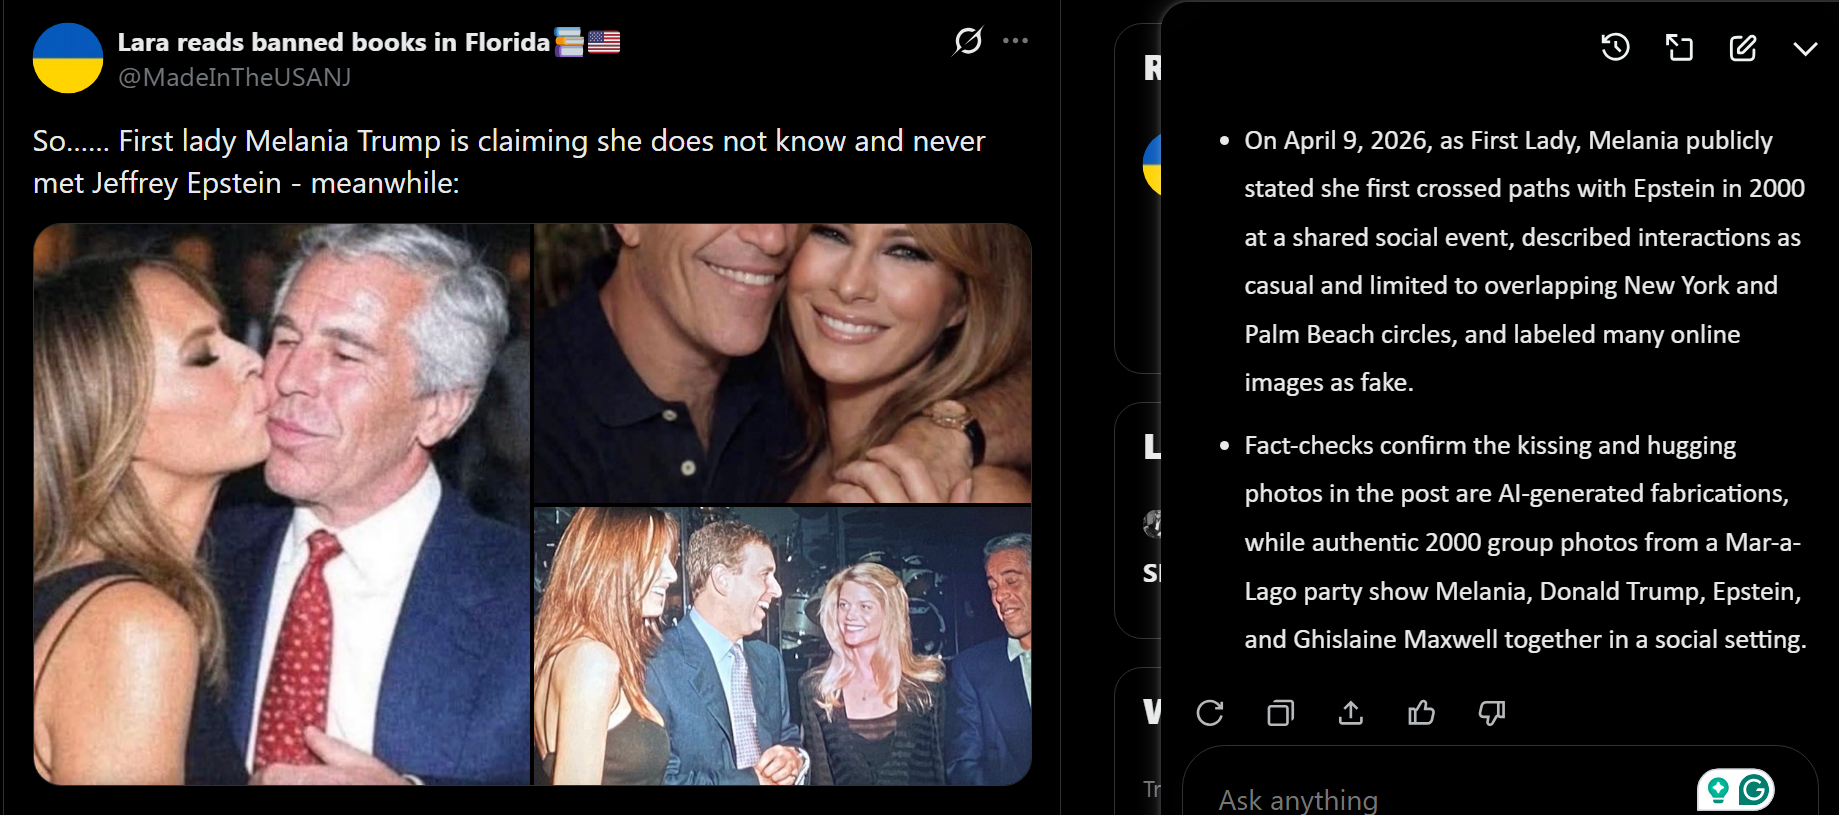
Task: Click green lightbulb suggestion icon
Action: (1718, 790)
